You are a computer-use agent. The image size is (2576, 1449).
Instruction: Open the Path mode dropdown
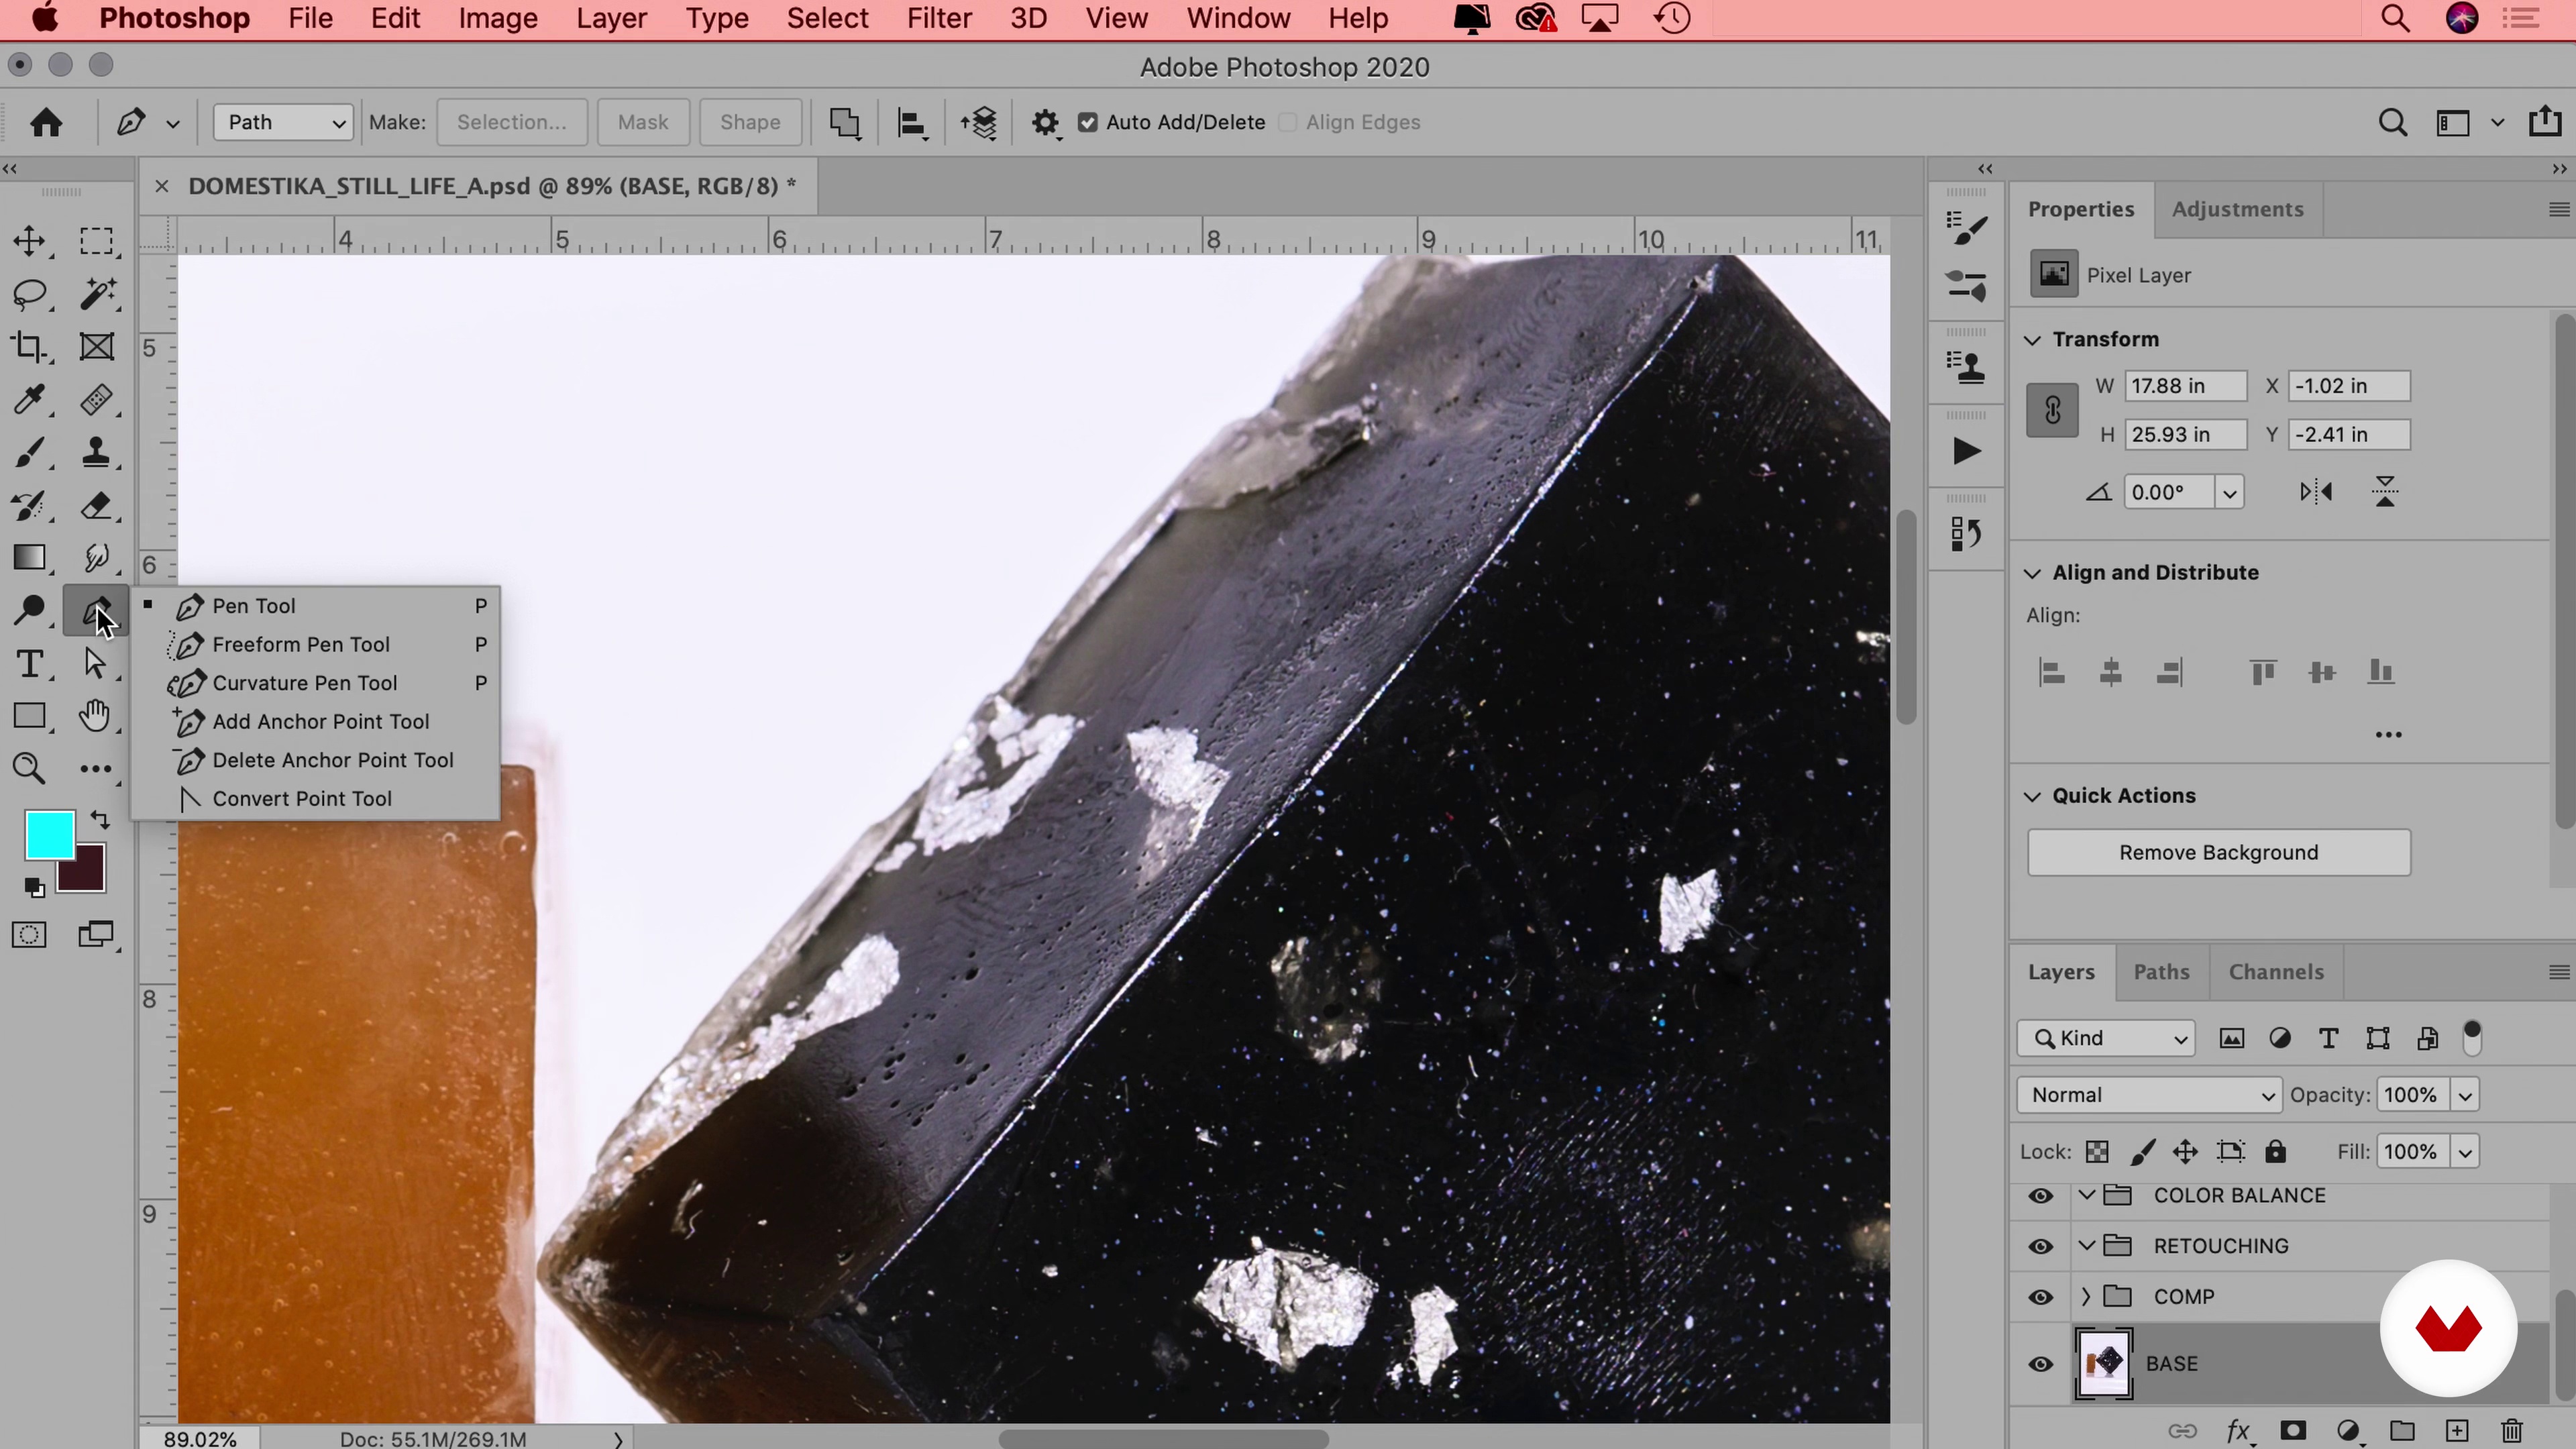[283, 122]
